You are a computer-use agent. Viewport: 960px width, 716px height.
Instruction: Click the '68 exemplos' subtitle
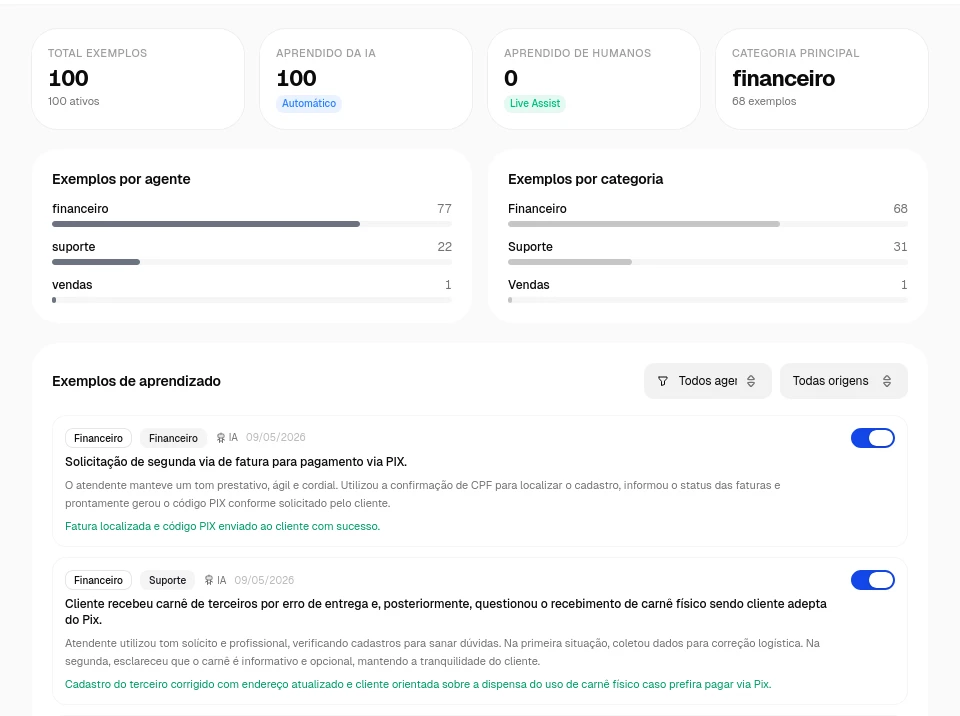(764, 101)
